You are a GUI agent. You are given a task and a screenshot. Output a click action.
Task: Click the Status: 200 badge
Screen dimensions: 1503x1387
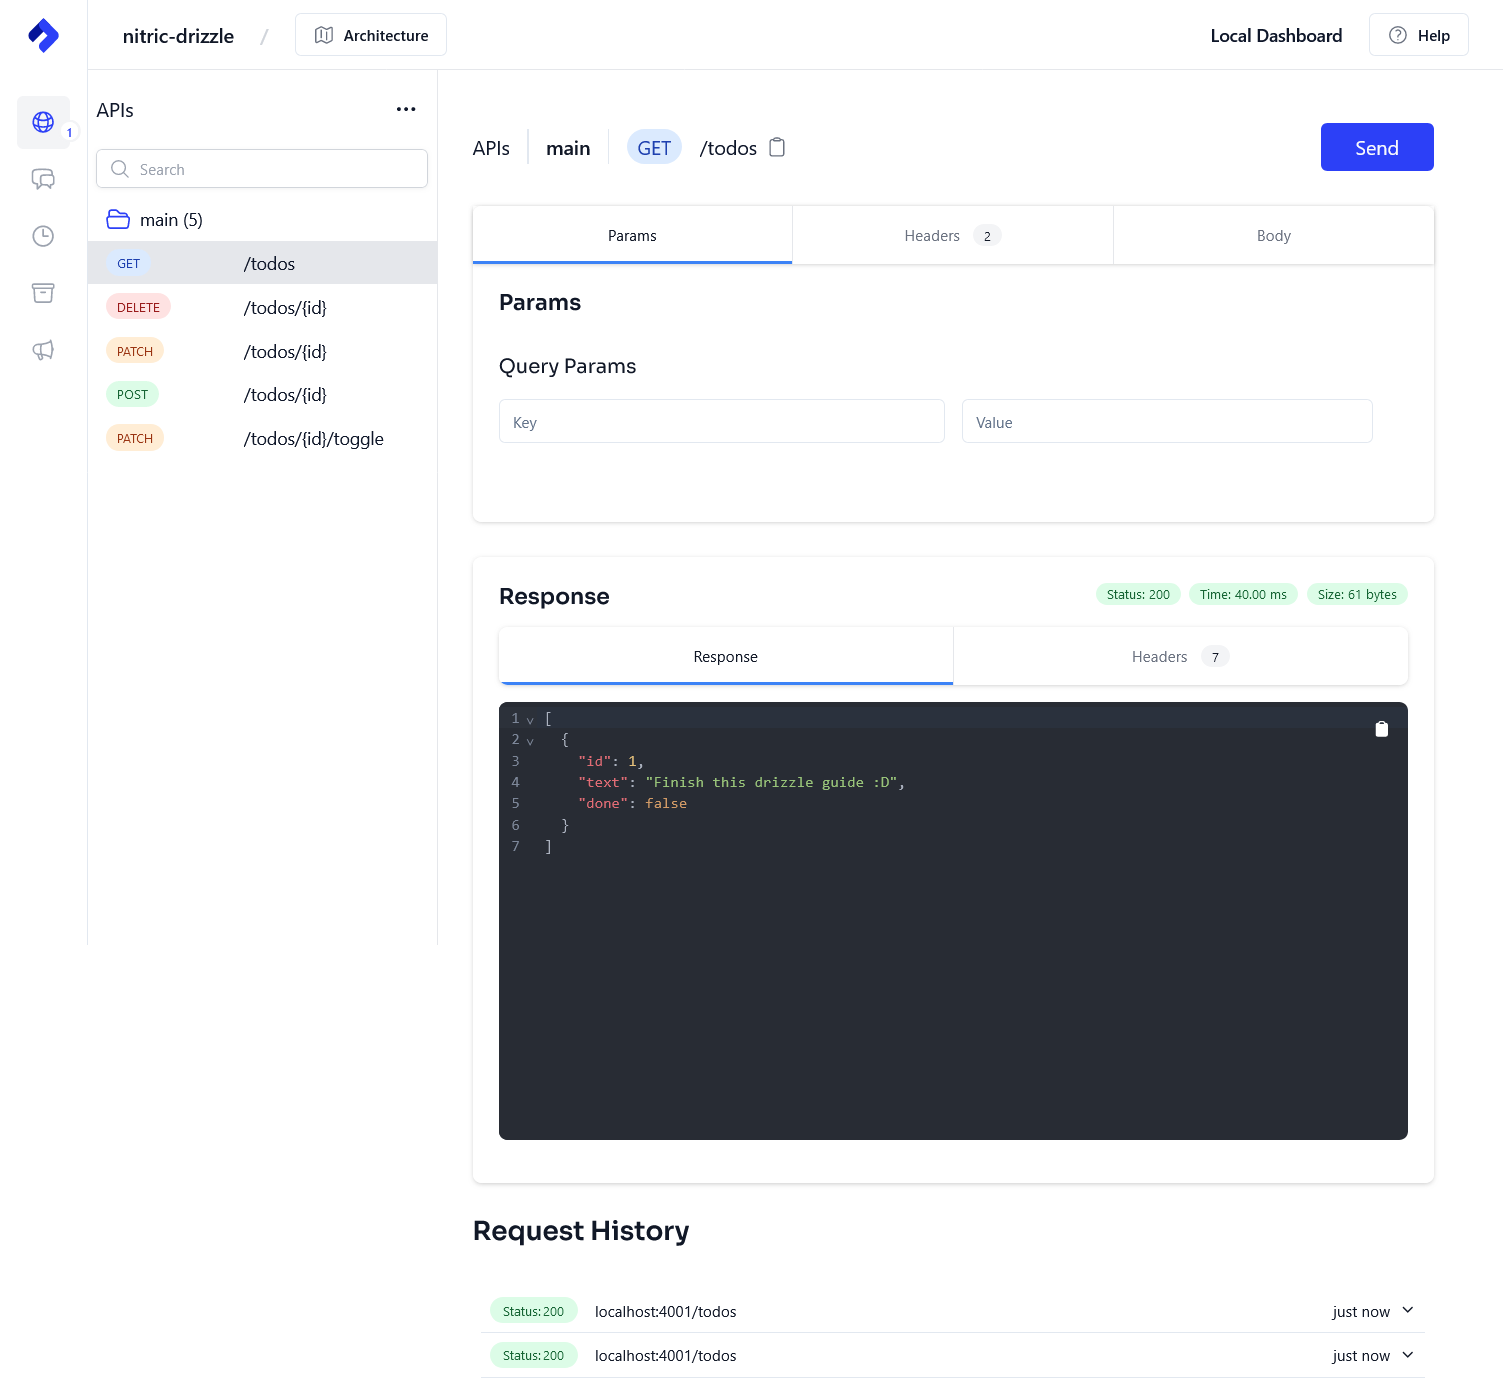pyautogui.click(x=1137, y=593)
